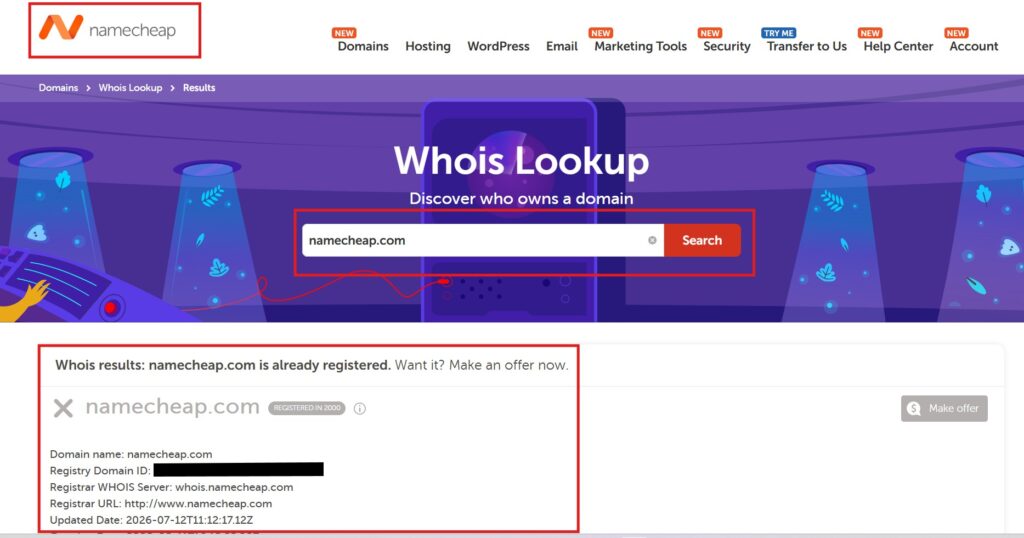Open the Namecheap logo homepage
This screenshot has height=538, width=1024.
[x=108, y=29]
